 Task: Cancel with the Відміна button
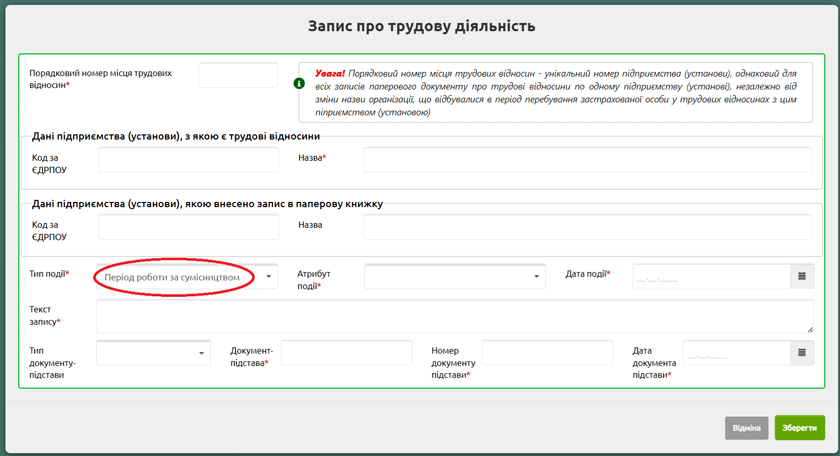tap(746, 428)
